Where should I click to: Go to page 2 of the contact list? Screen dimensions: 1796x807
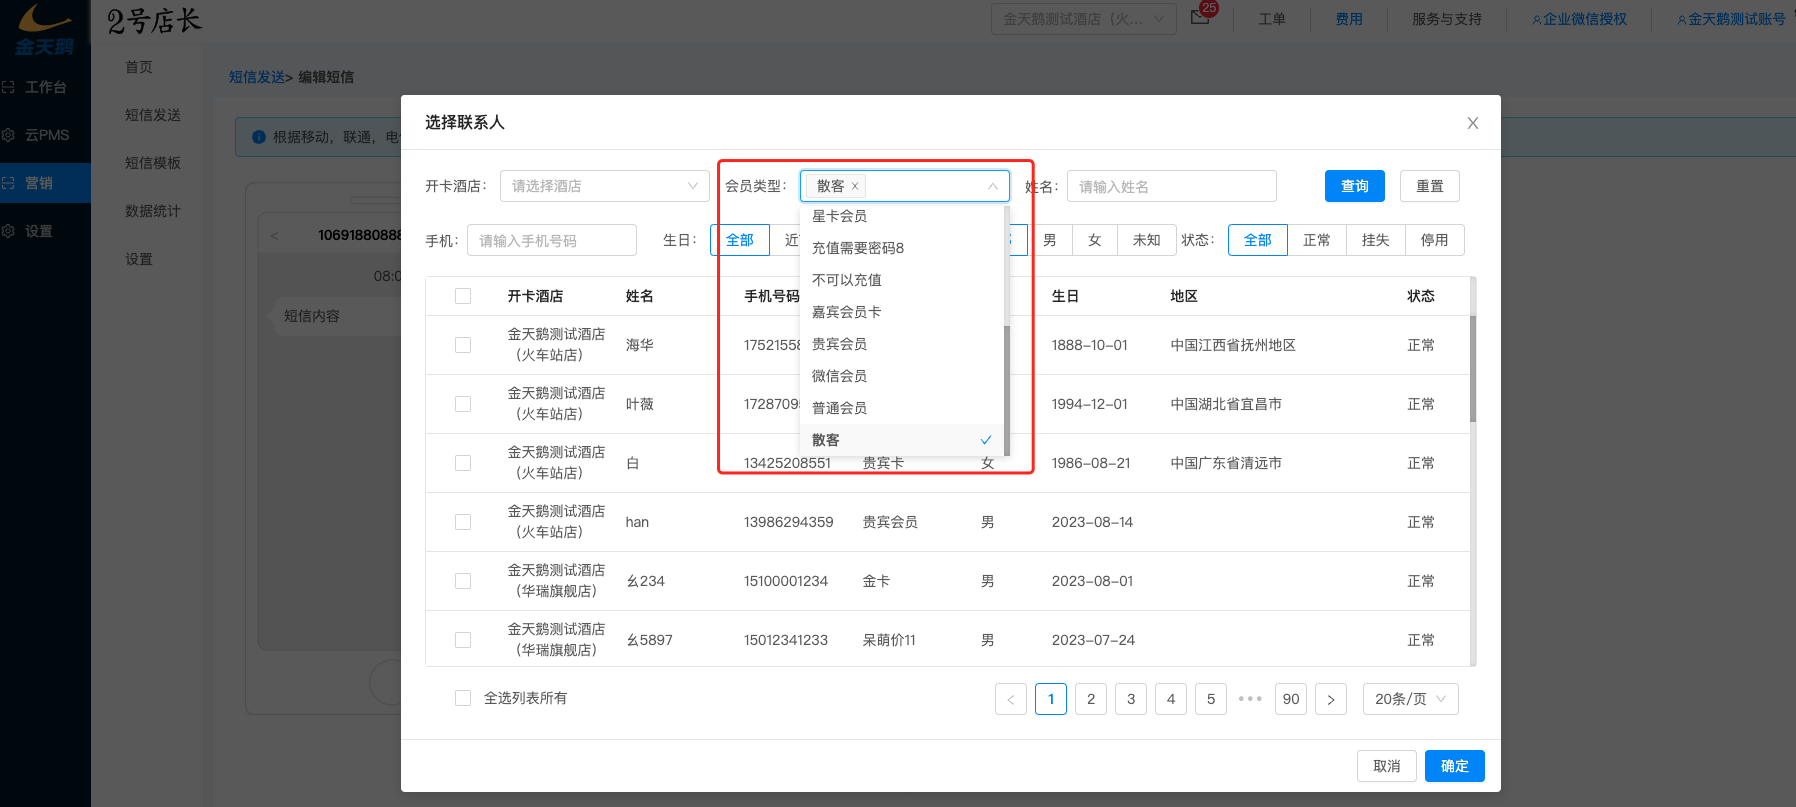[1091, 699]
